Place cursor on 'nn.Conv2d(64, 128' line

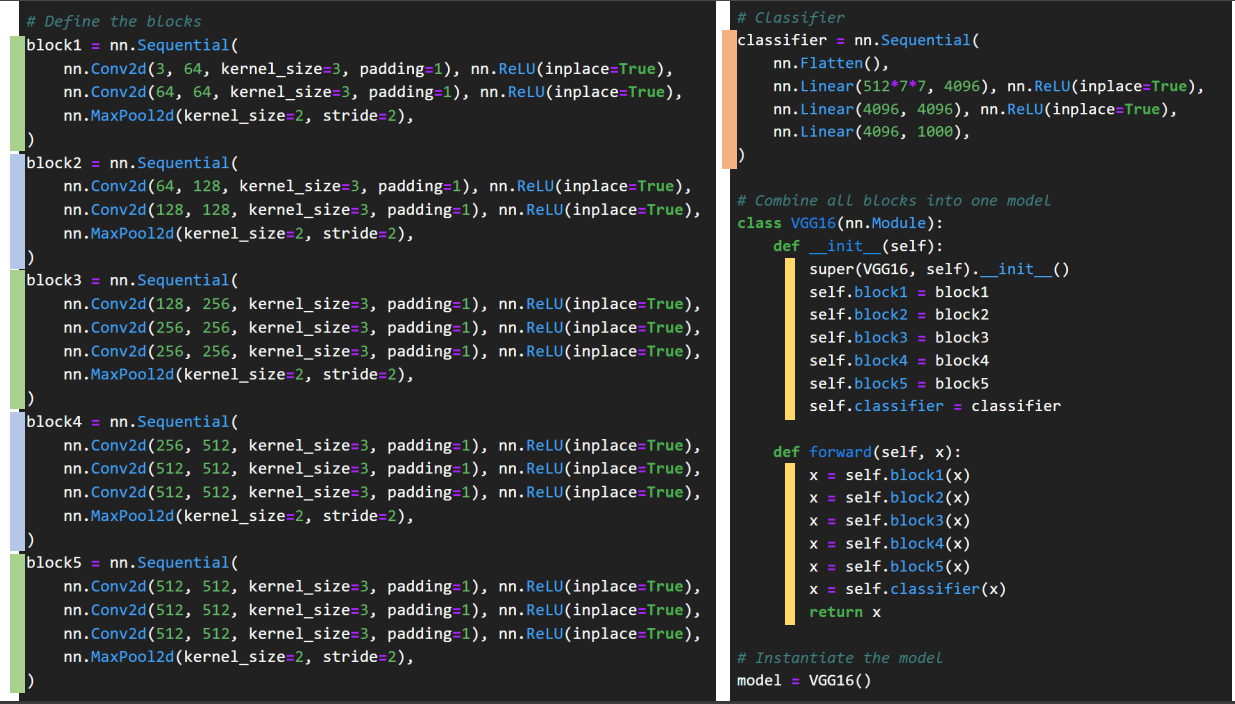coord(379,186)
